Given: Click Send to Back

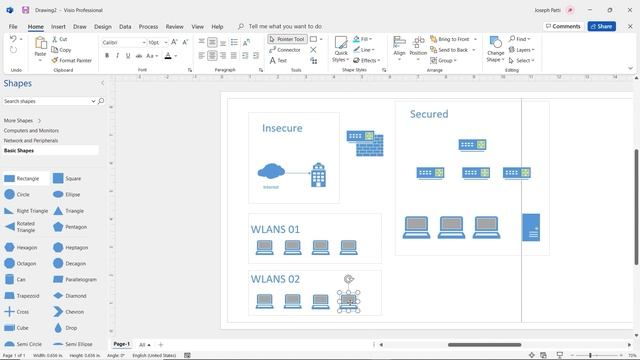Looking at the screenshot, I should pos(449,50).
